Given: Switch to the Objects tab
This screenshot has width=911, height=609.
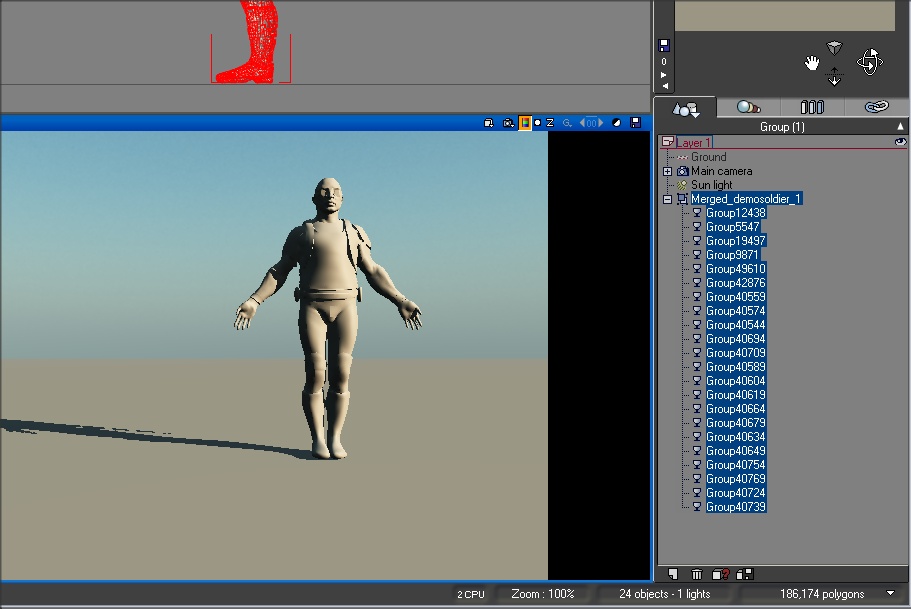Looking at the screenshot, I should pyautogui.click(x=686, y=108).
